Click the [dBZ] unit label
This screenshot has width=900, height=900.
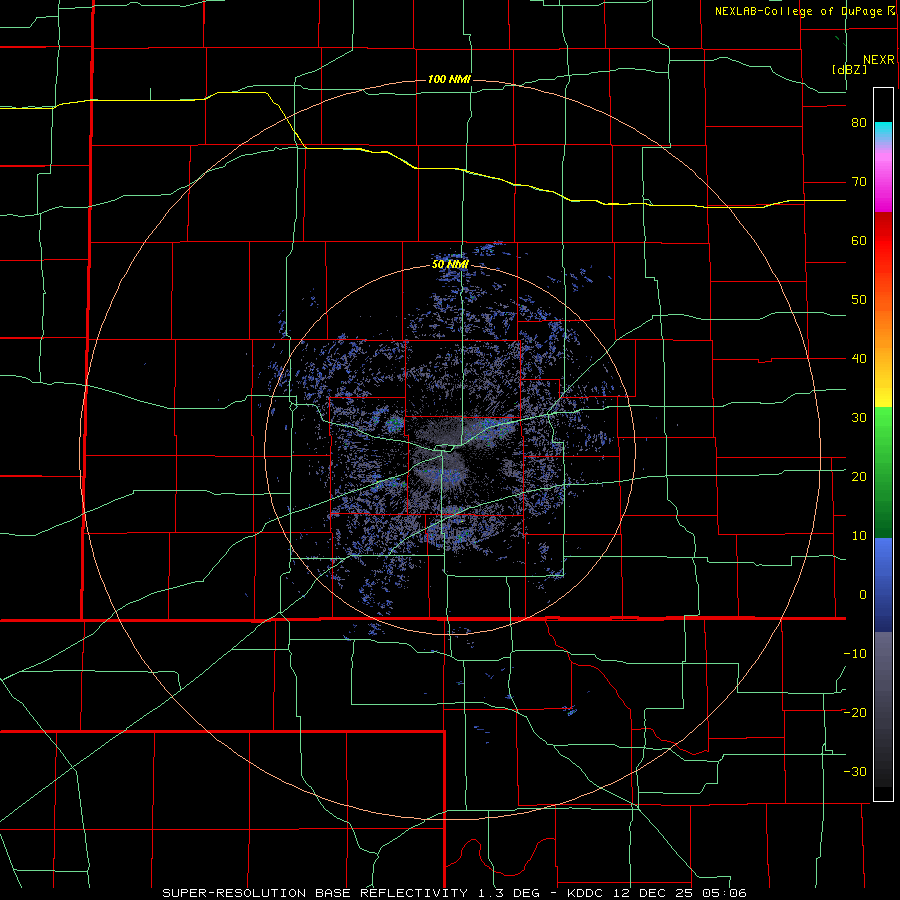[849, 69]
